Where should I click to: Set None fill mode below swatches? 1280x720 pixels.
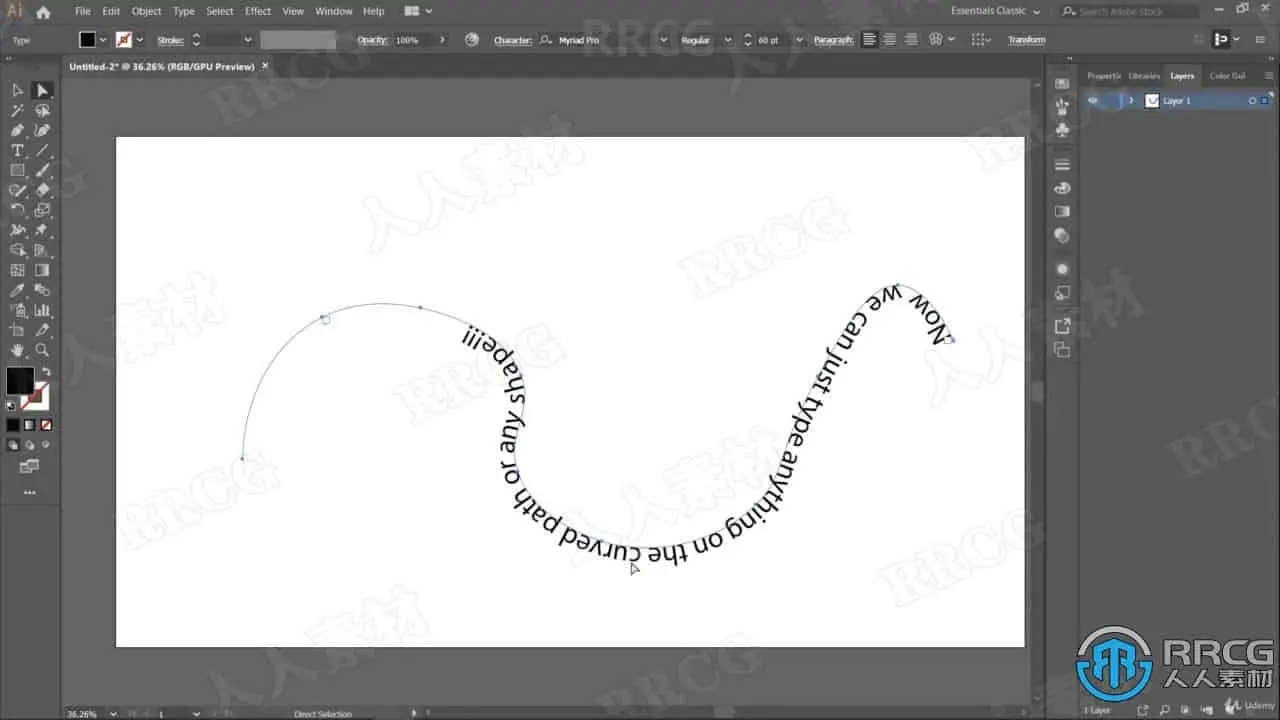pos(45,425)
